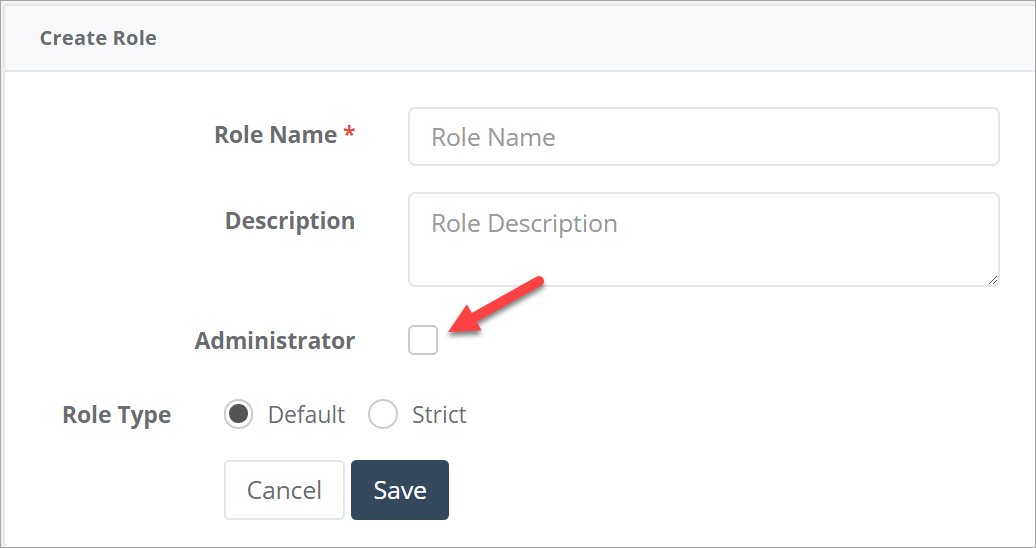Click empty area of Create Role header bar
This screenshot has height=548, width=1036.
tap(600, 39)
